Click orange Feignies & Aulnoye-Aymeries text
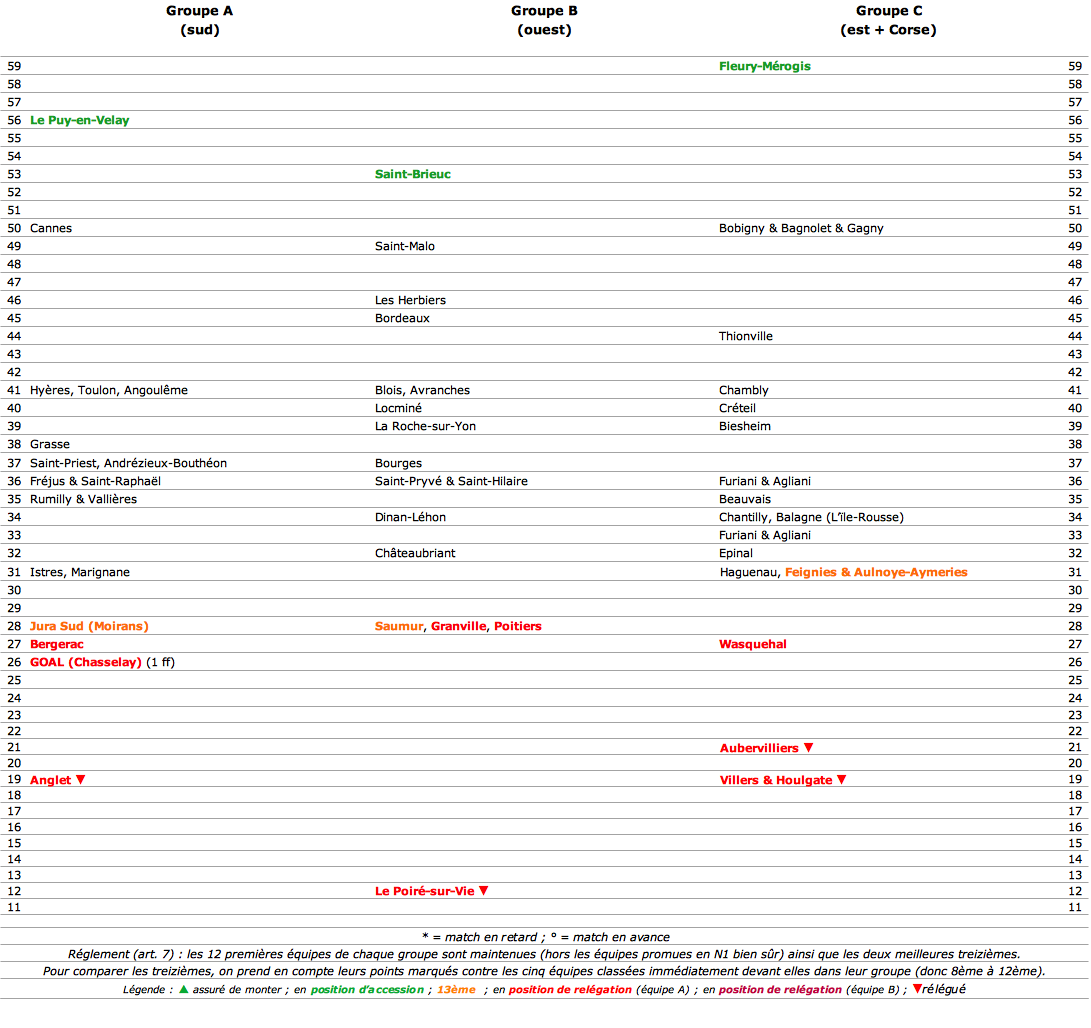1091x1028 pixels. [x=876, y=572]
